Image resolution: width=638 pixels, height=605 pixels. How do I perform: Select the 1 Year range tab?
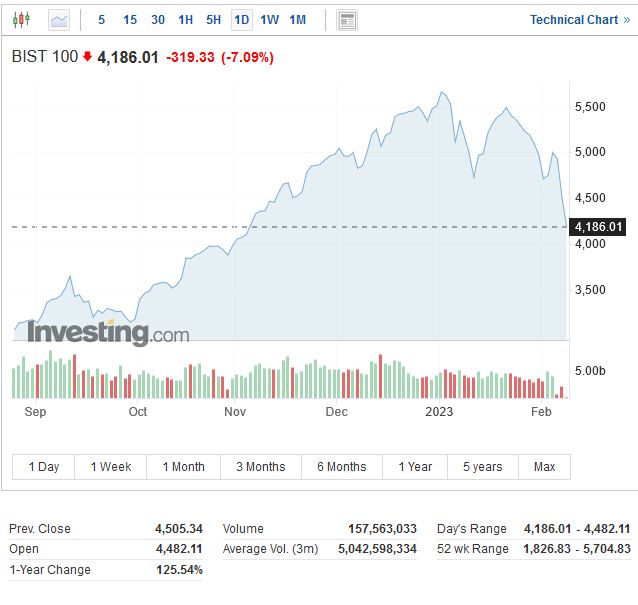[x=415, y=467]
